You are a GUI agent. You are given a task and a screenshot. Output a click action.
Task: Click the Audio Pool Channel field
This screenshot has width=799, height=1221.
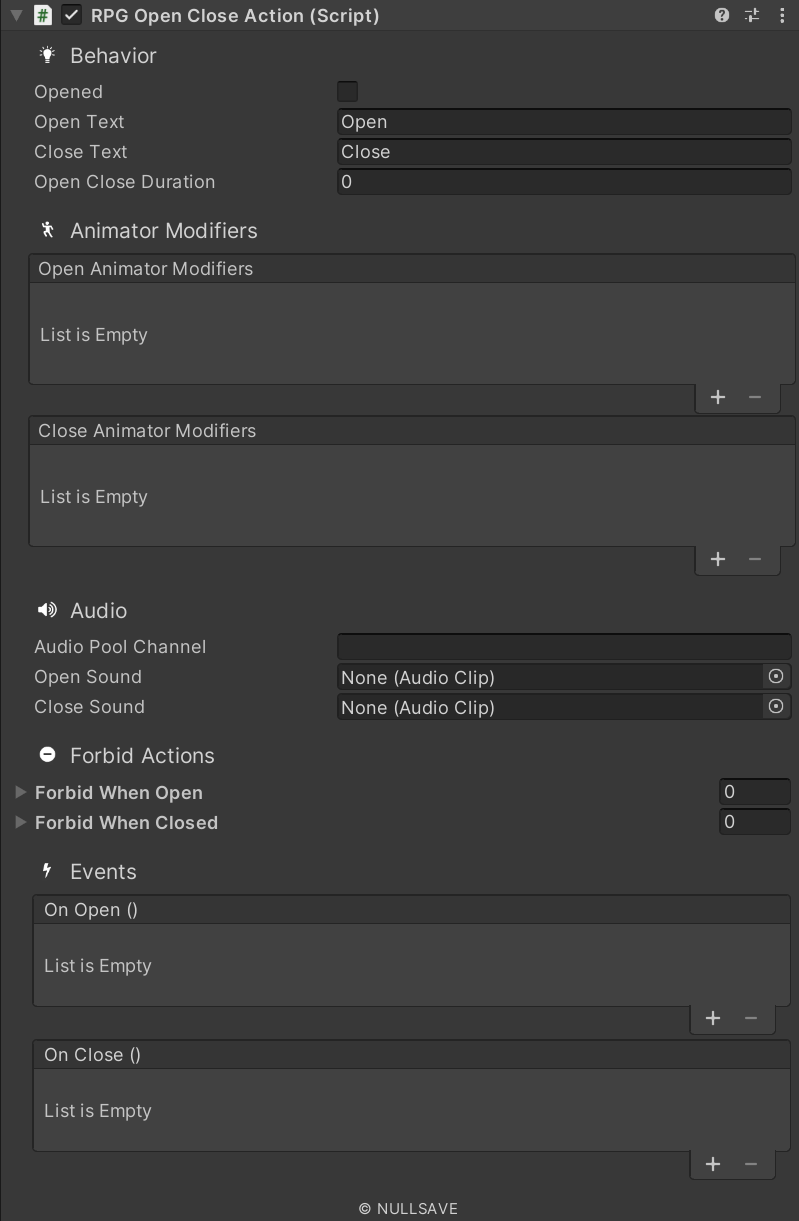tap(564, 647)
